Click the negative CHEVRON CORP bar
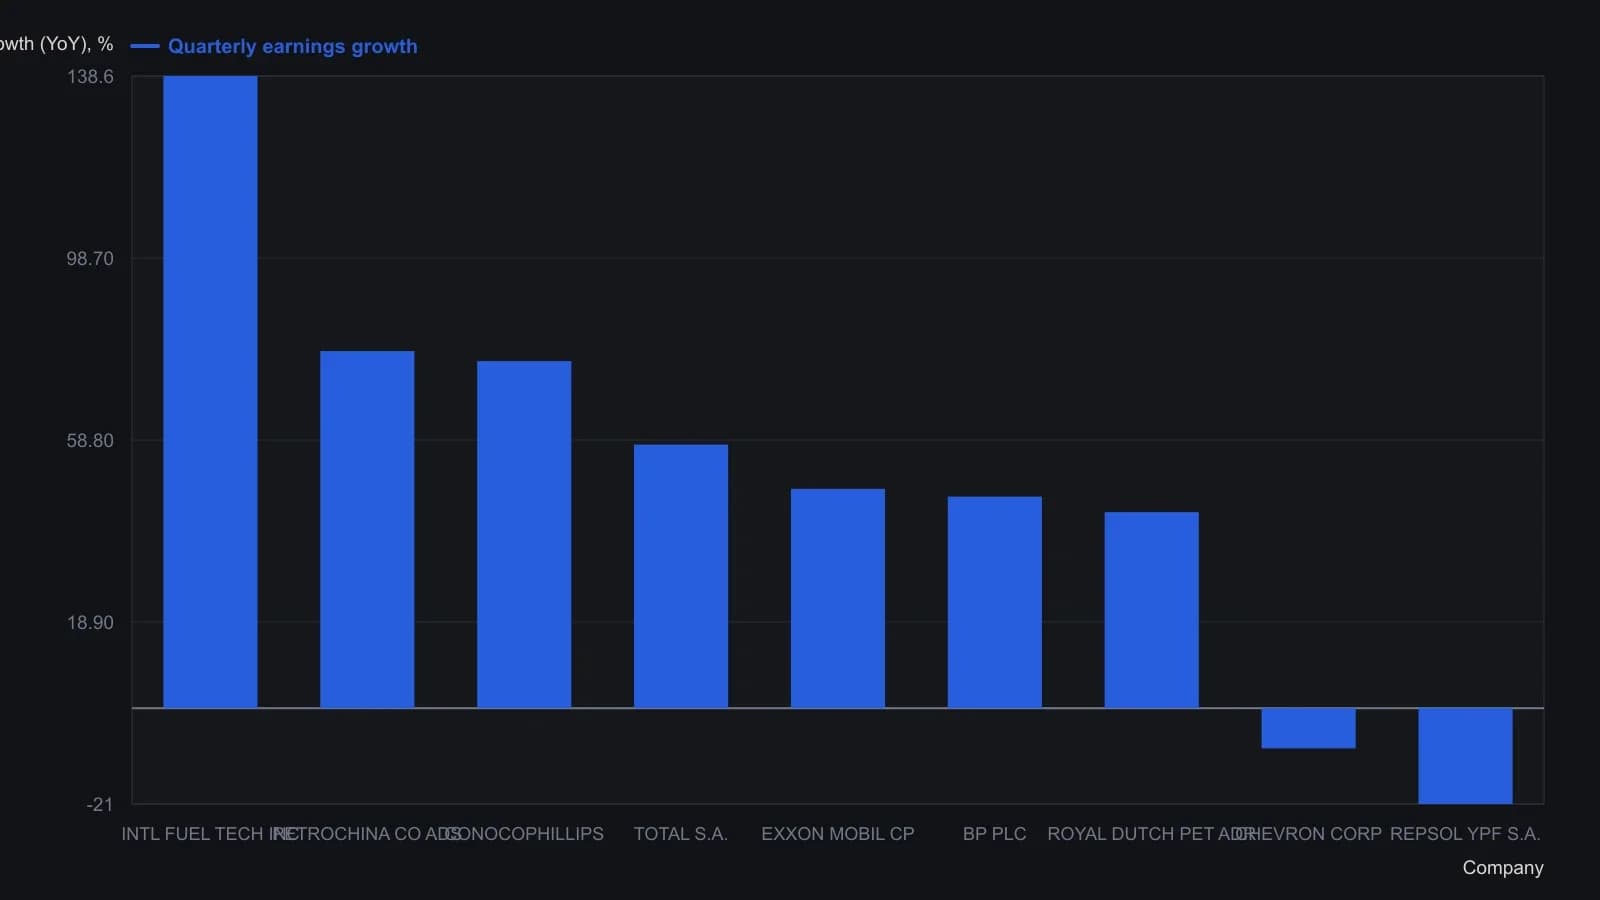The image size is (1600, 900). [1308, 728]
